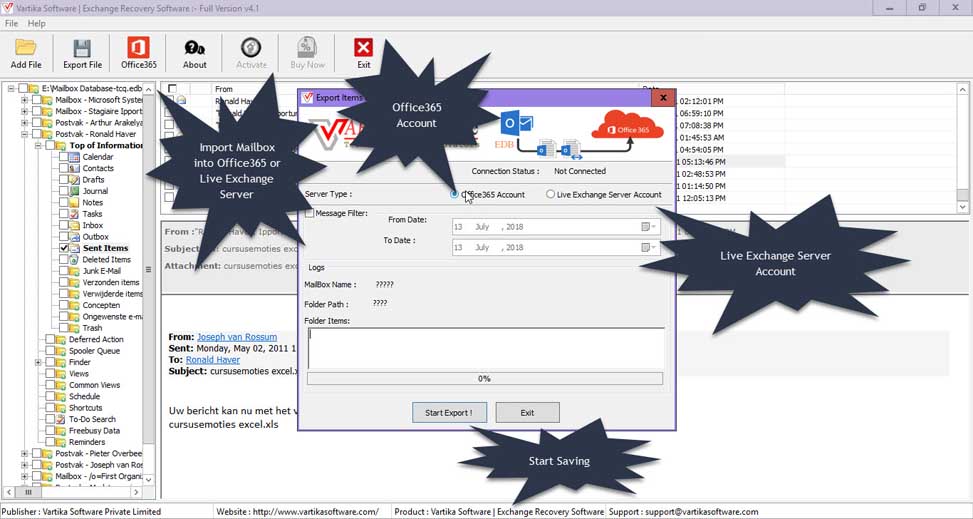Click the 0% export progress bar
The width and height of the screenshot is (973, 519).
(485, 378)
